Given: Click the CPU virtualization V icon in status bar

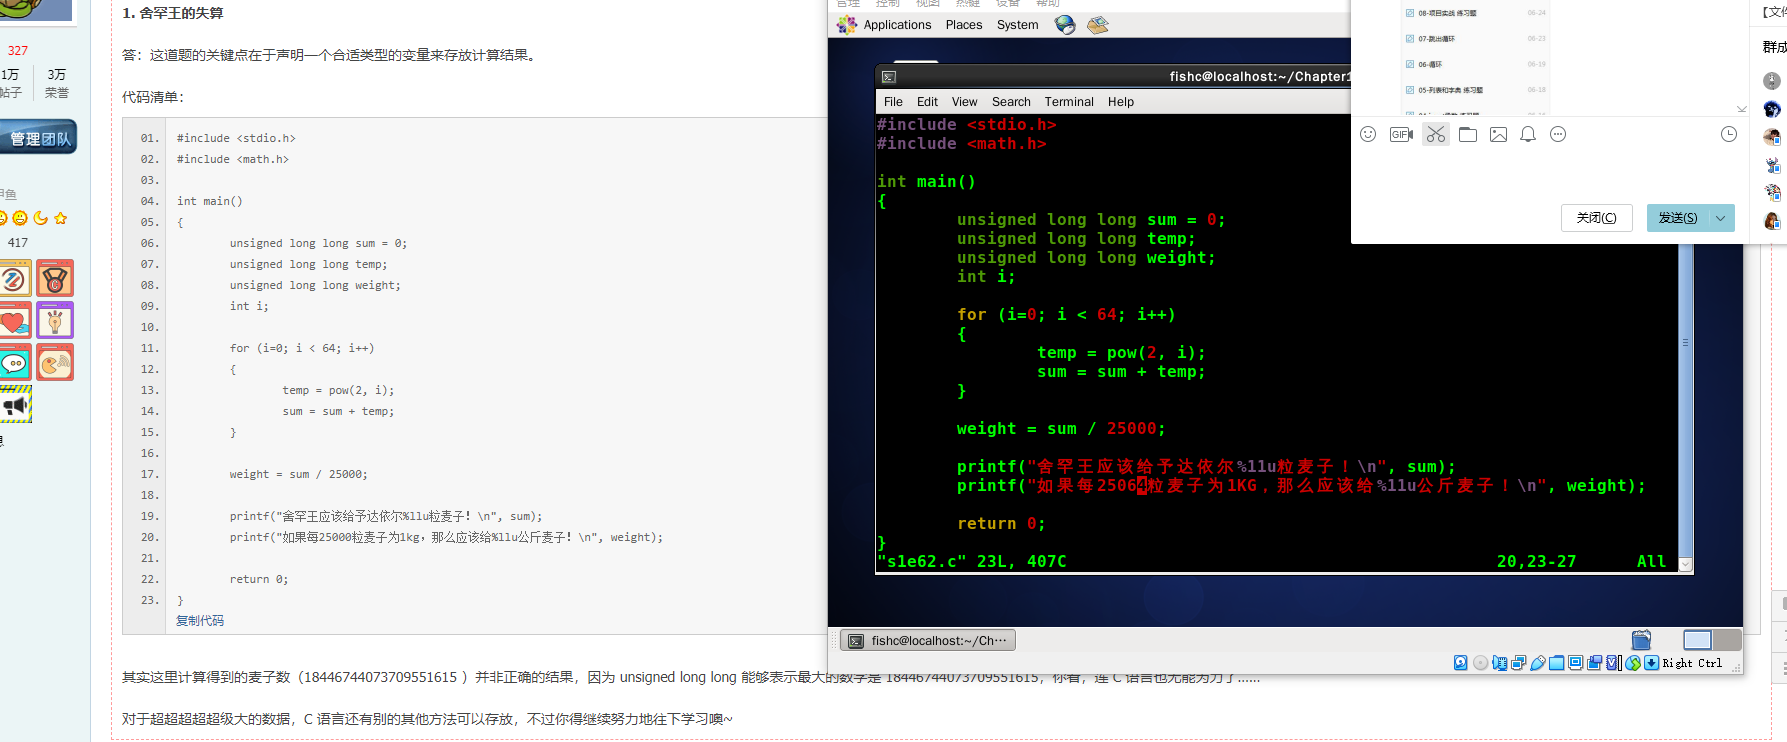Looking at the screenshot, I should [x=1613, y=663].
